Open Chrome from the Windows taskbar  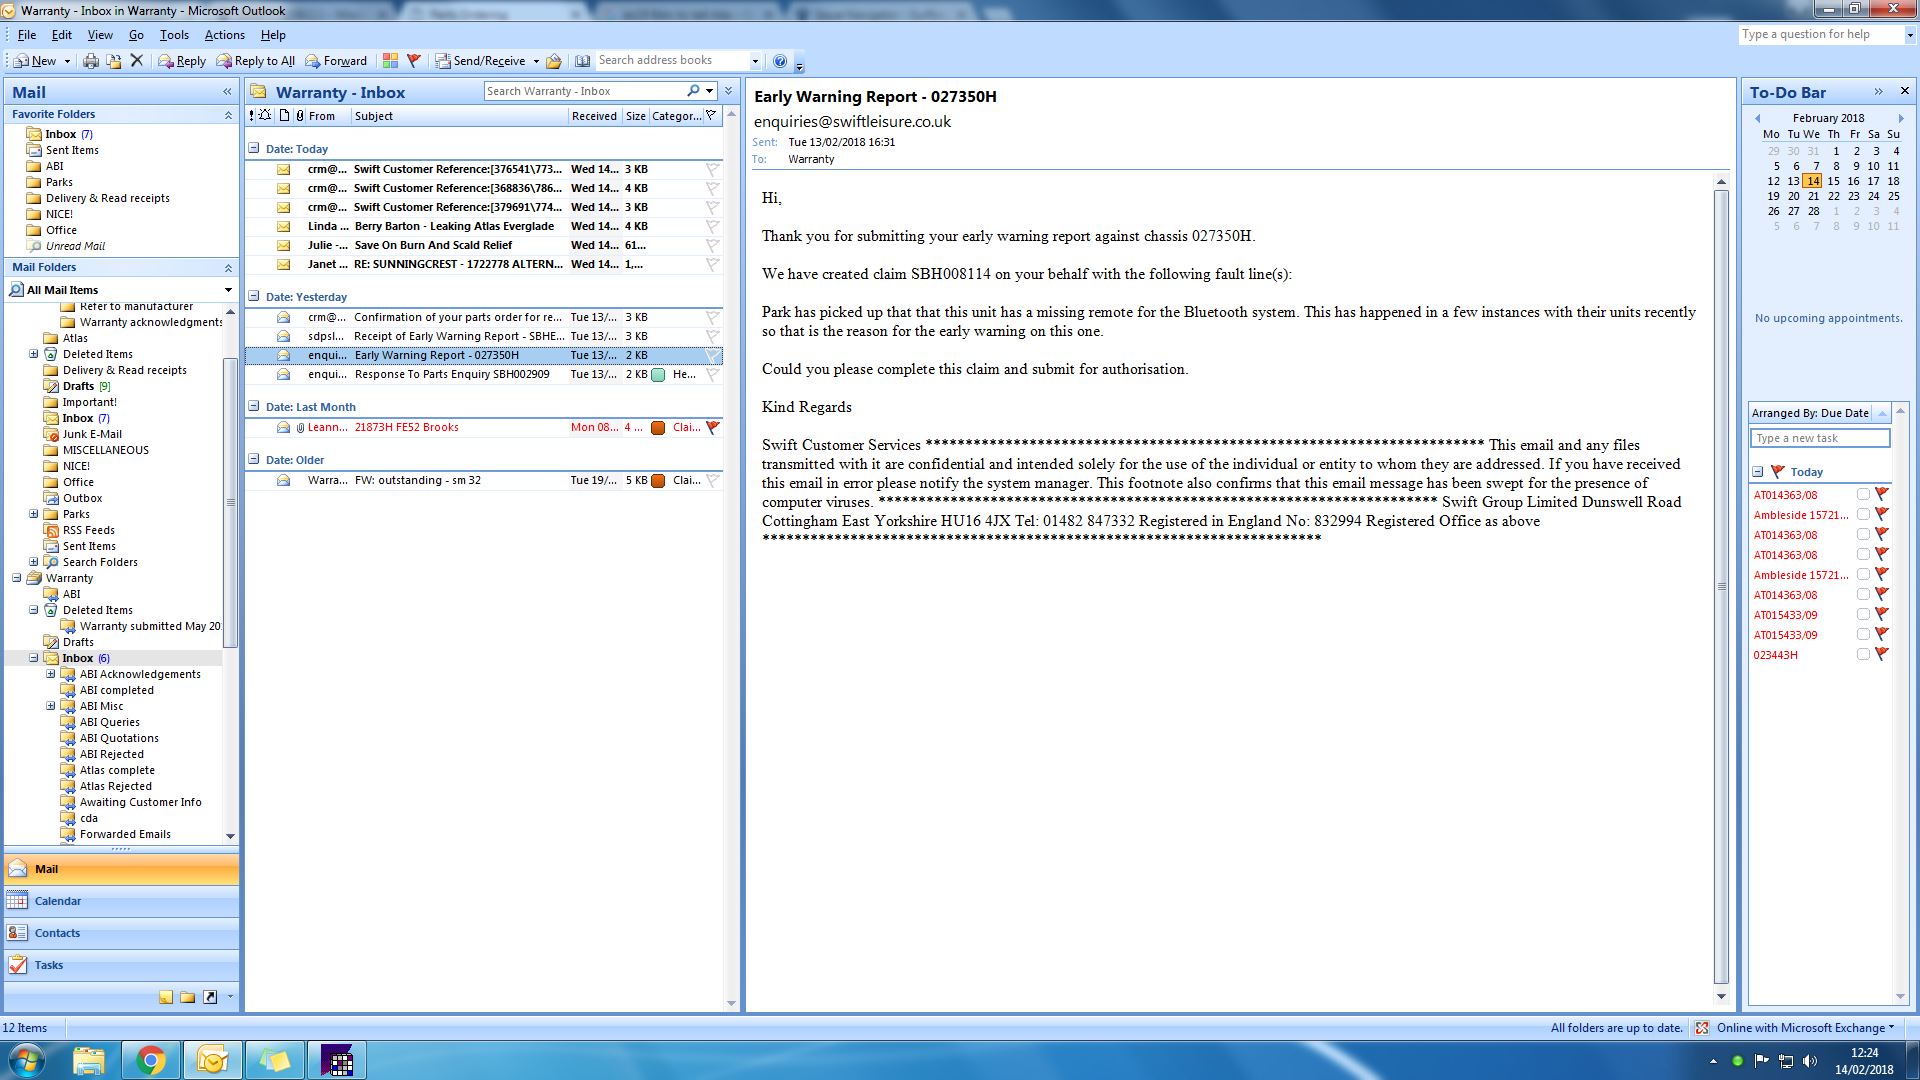[x=151, y=1060]
